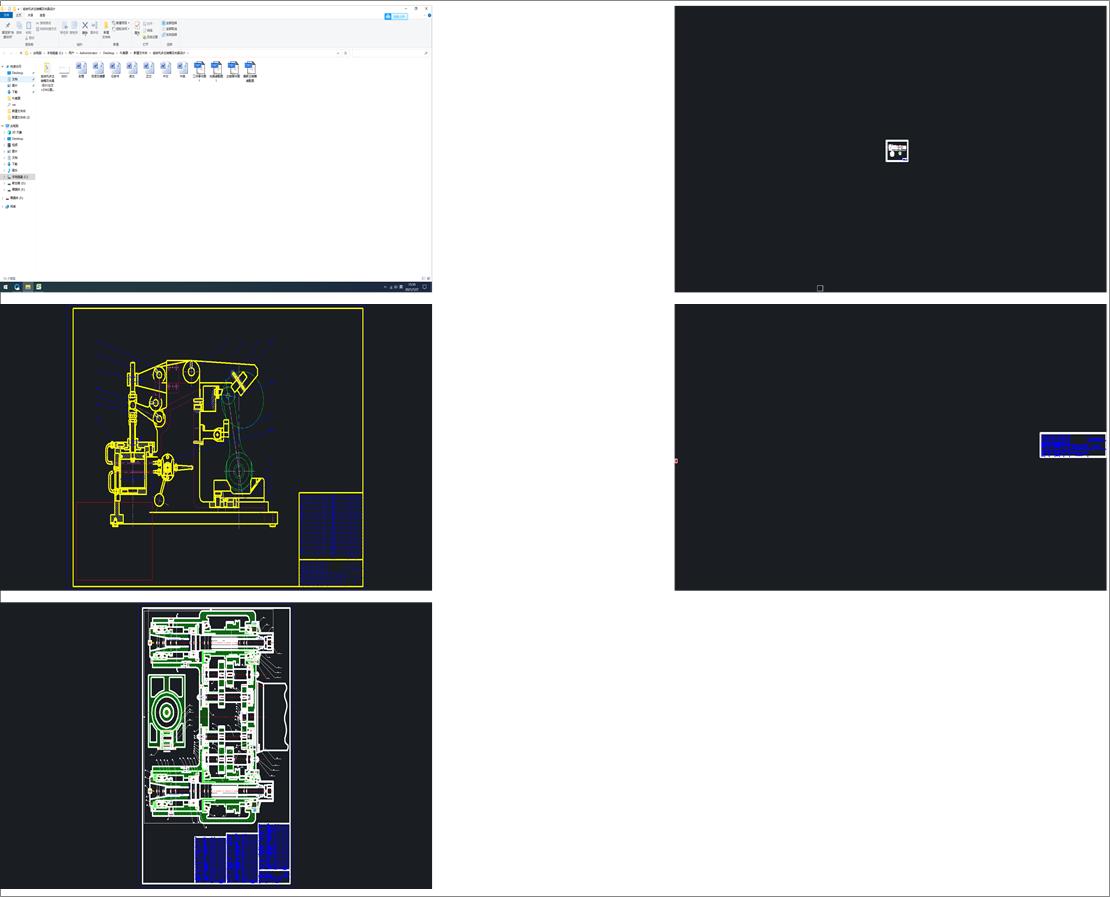Click the File Explorer taskbar icon

click(28, 287)
